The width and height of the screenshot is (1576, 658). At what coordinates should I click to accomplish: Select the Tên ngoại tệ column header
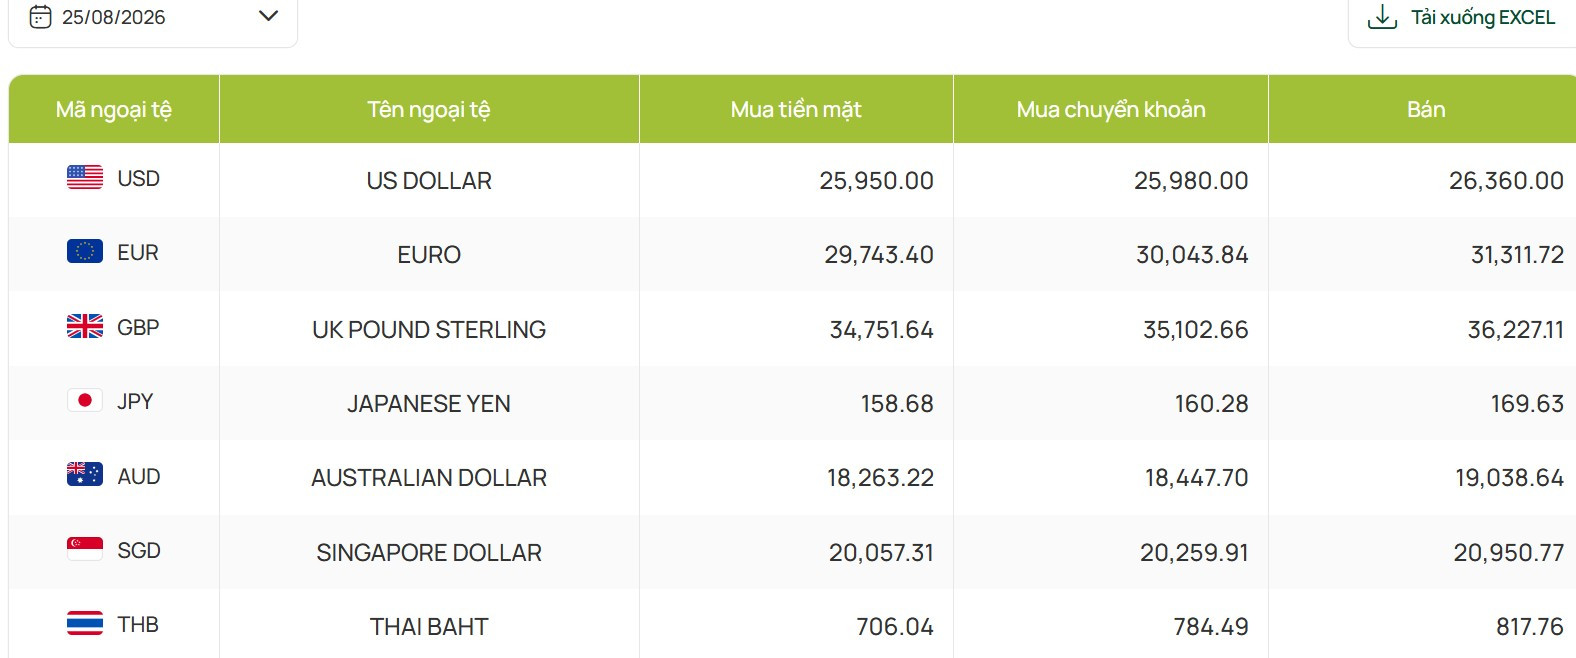coord(429,109)
